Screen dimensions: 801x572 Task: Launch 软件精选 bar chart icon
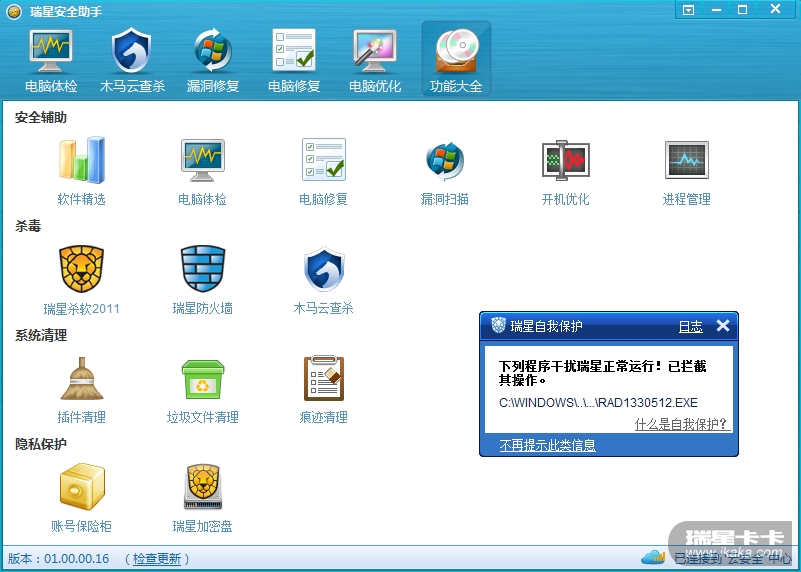(82, 160)
